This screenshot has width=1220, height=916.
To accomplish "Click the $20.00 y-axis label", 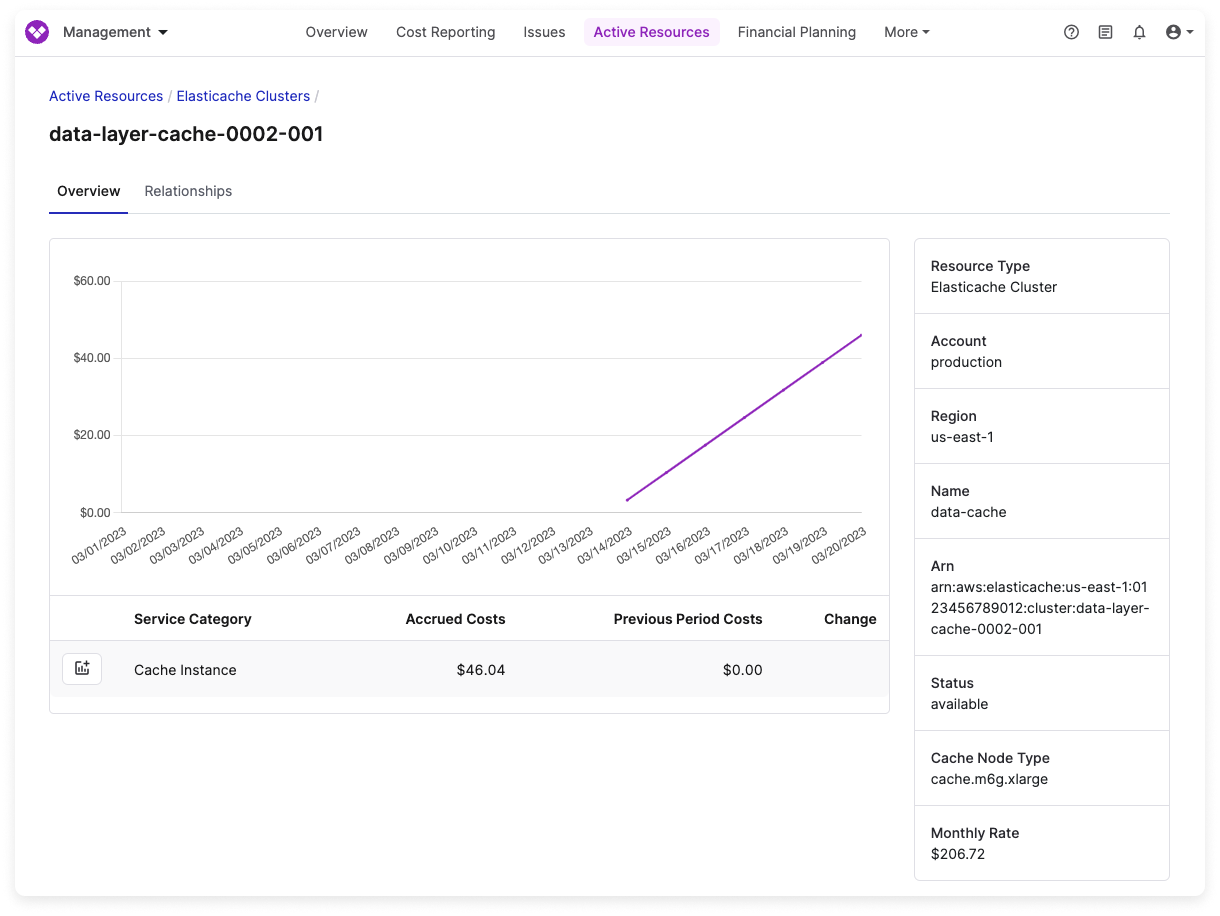I will coord(92,435).
